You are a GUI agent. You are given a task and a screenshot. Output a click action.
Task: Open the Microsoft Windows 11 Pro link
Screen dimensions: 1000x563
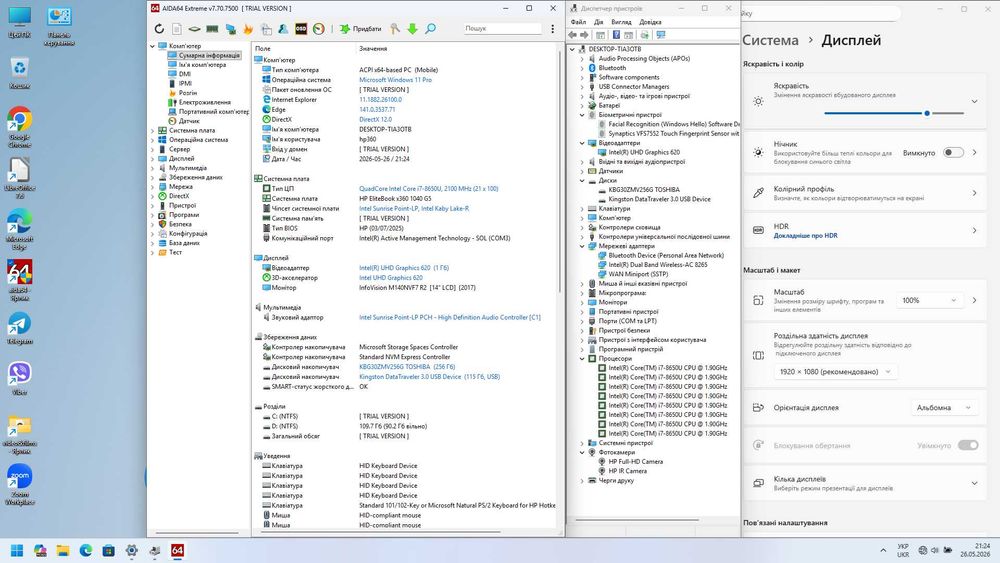[x=395, y=80]
